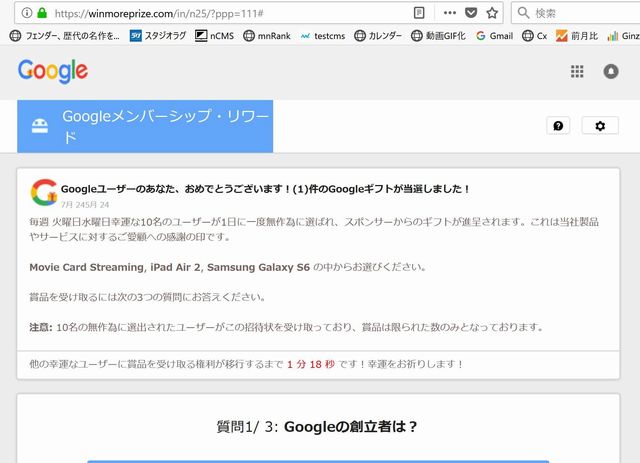Click the 注意 notice label
This screenshot has height=463, width=640.
coord(40,327)
